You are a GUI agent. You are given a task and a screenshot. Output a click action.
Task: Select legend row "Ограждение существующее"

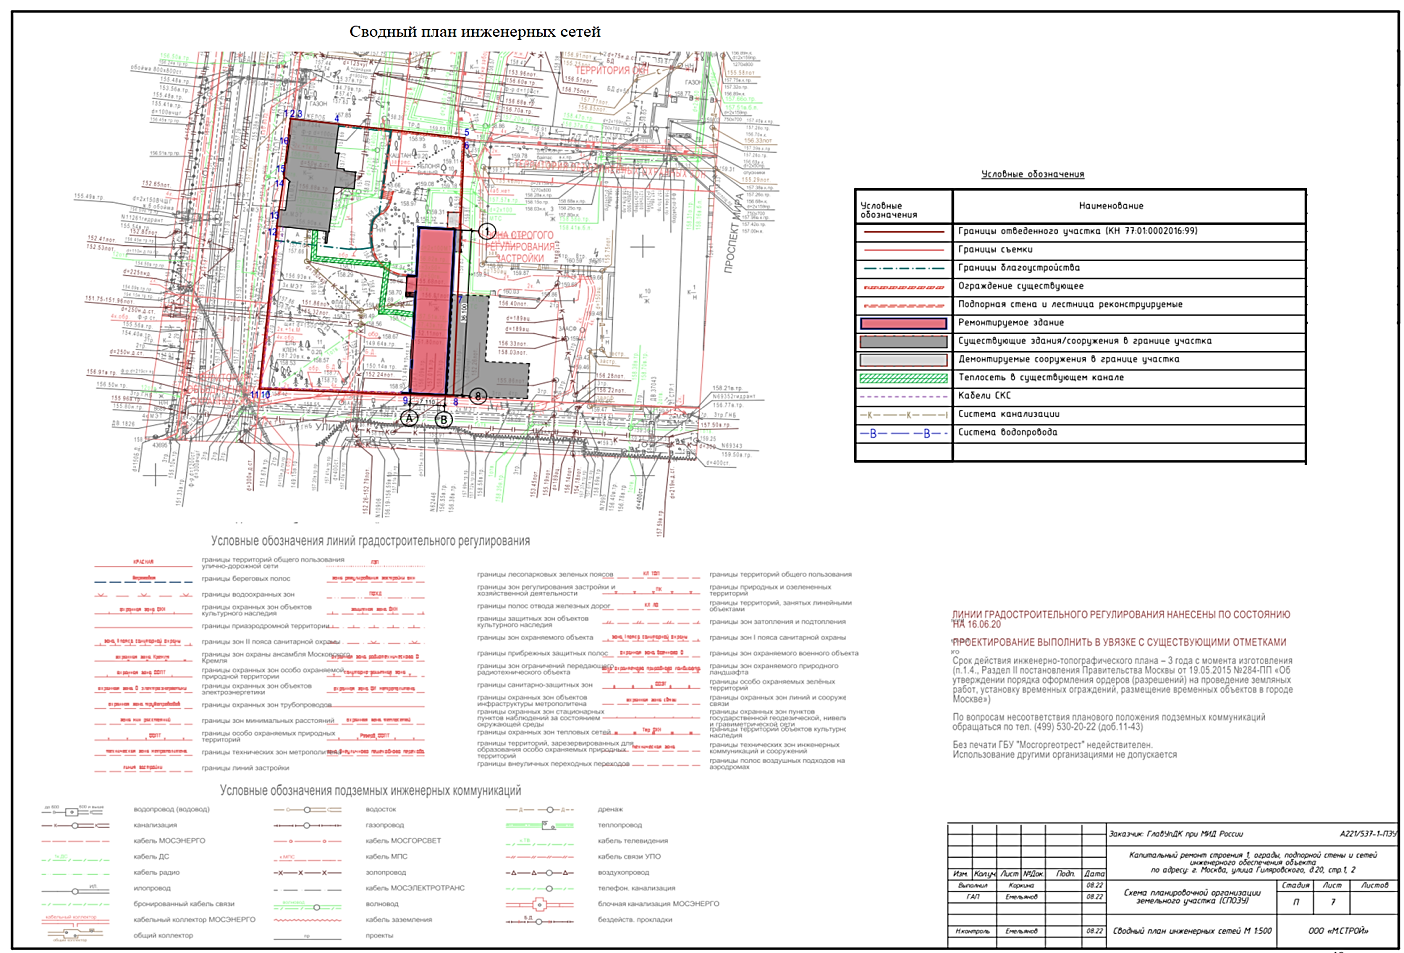1080,286
